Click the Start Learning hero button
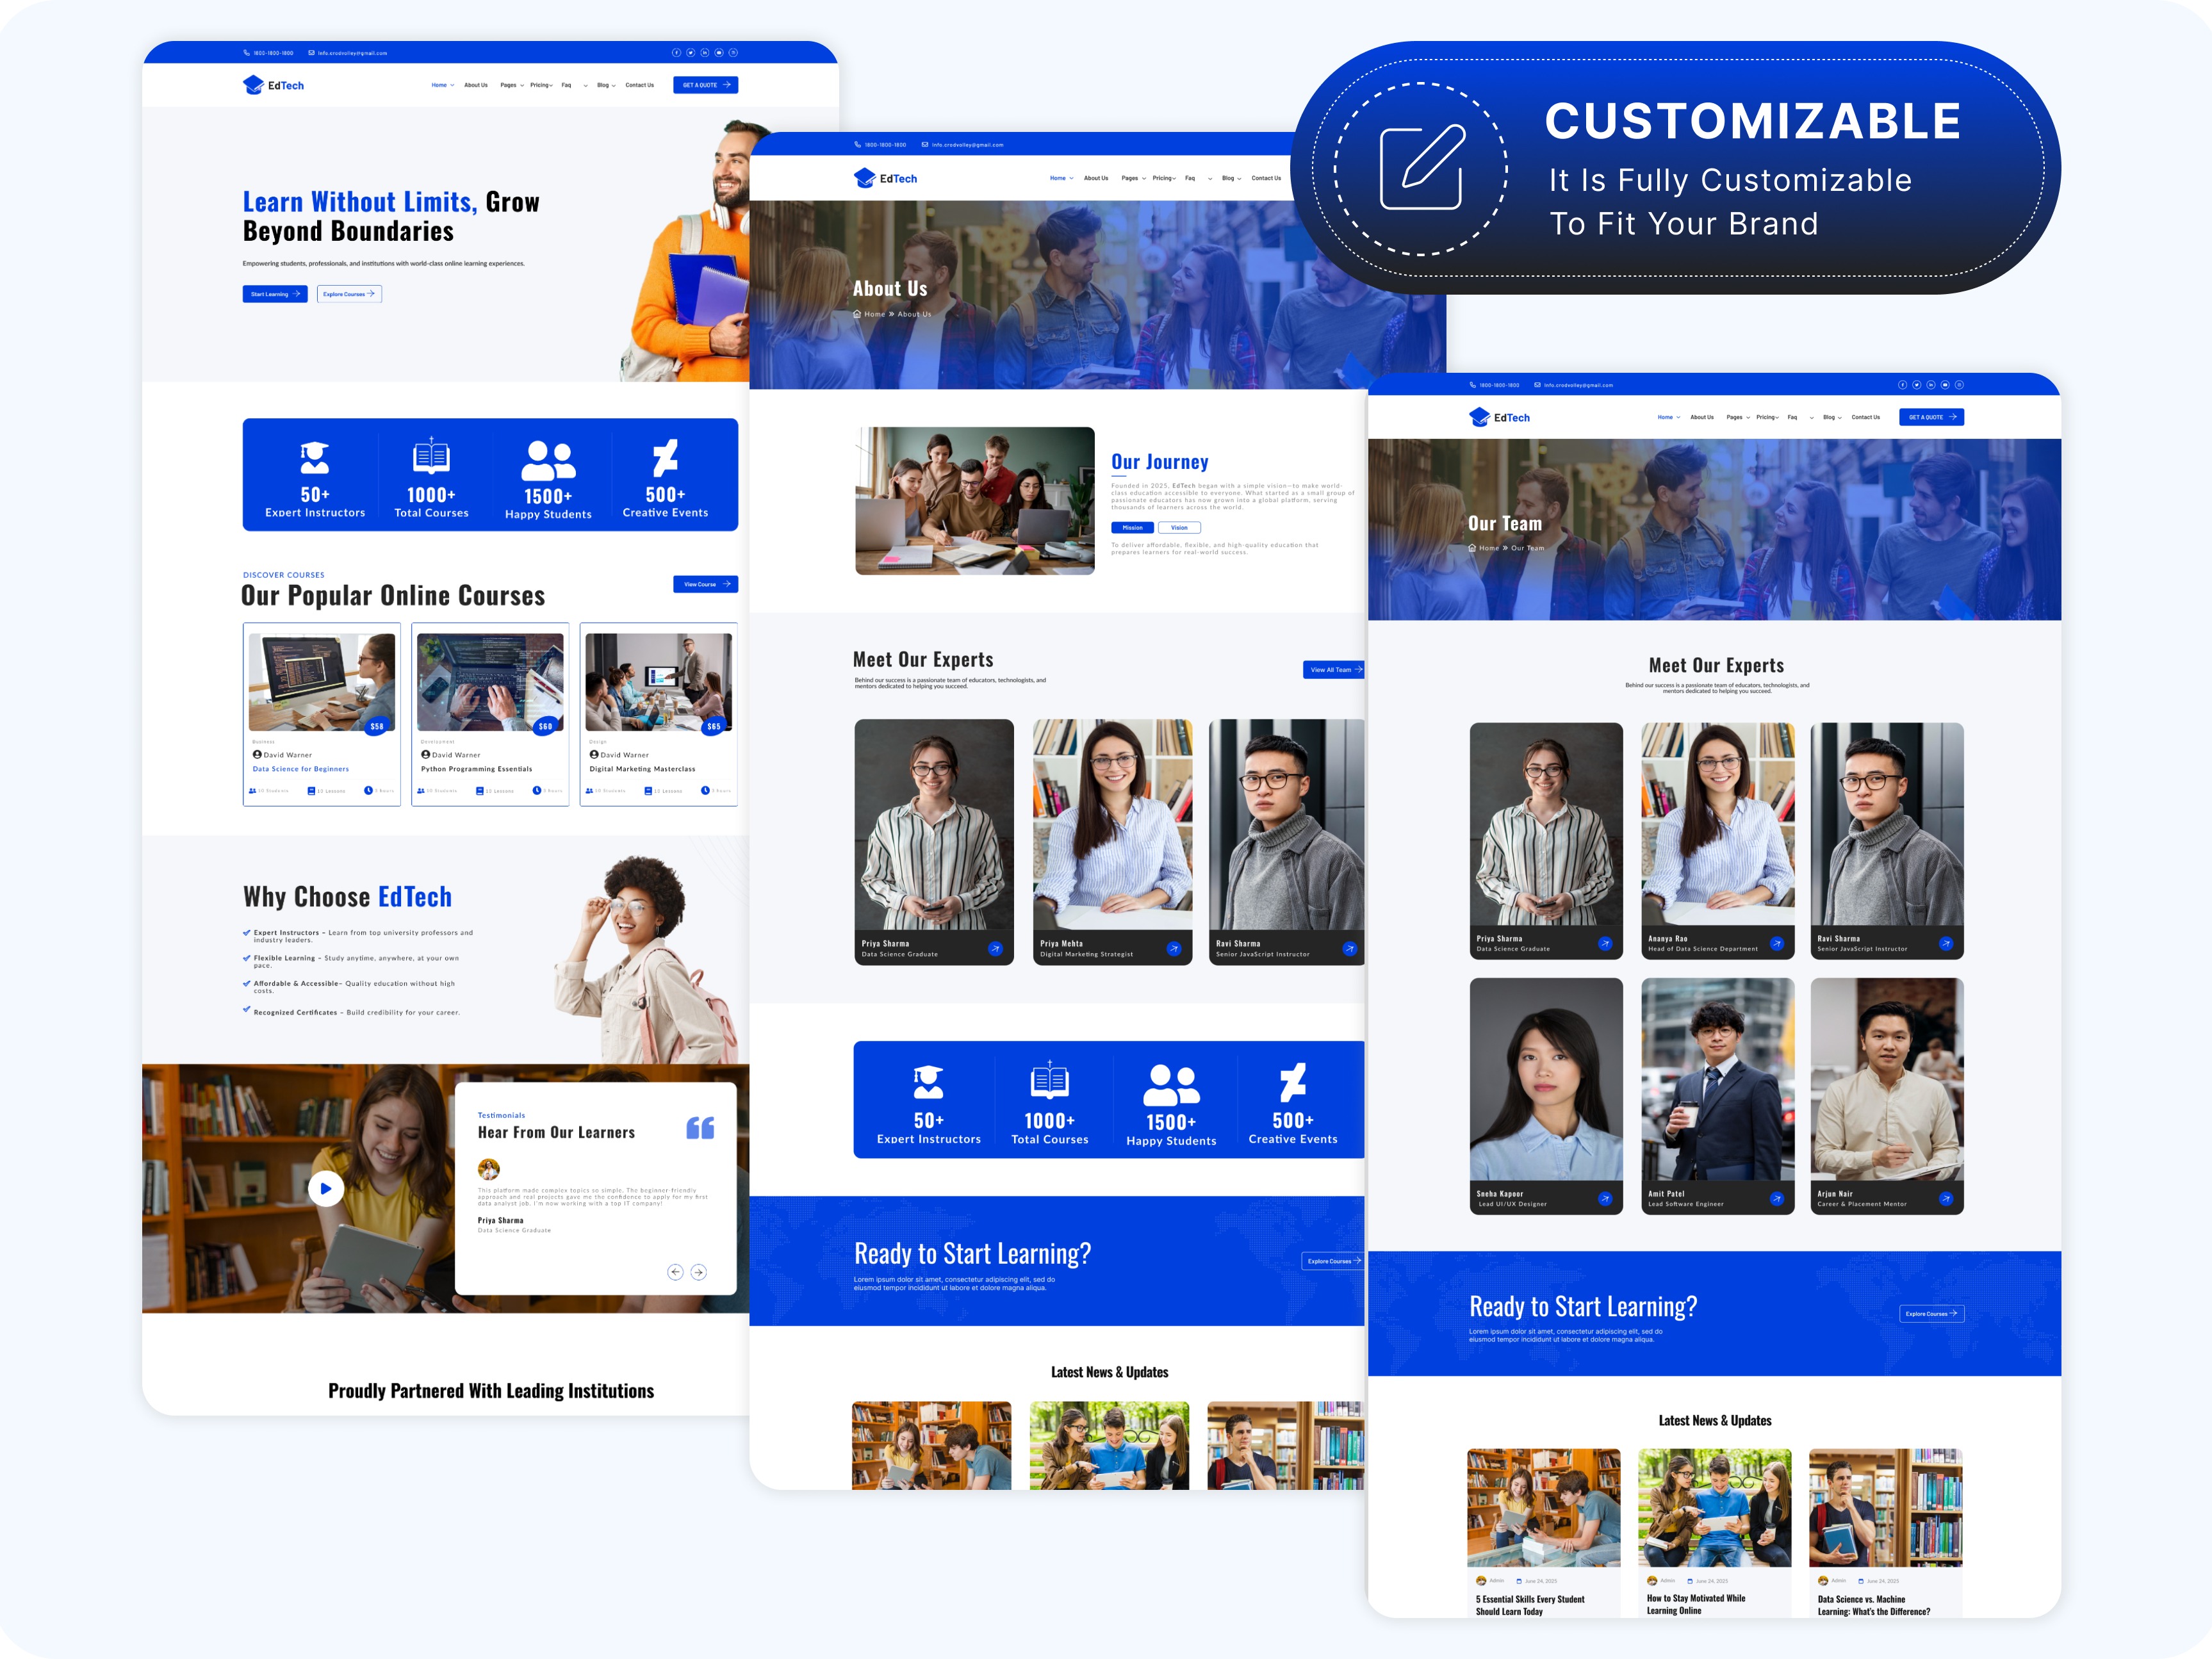 275,294
